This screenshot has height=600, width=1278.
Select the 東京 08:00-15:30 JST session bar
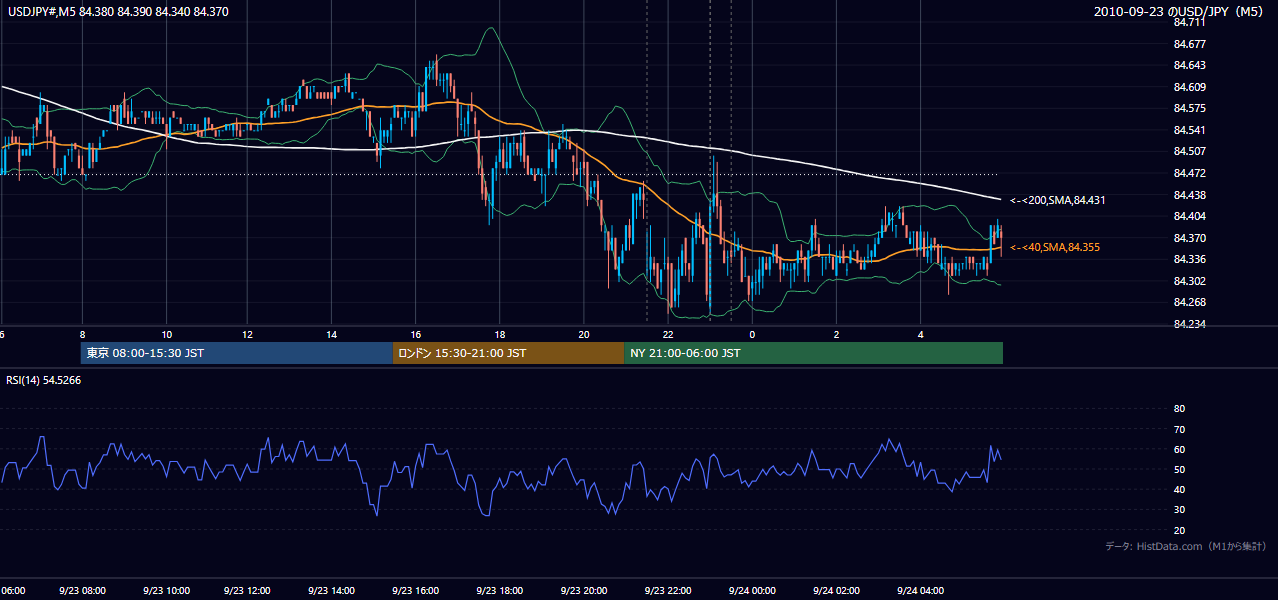[237, 353]
